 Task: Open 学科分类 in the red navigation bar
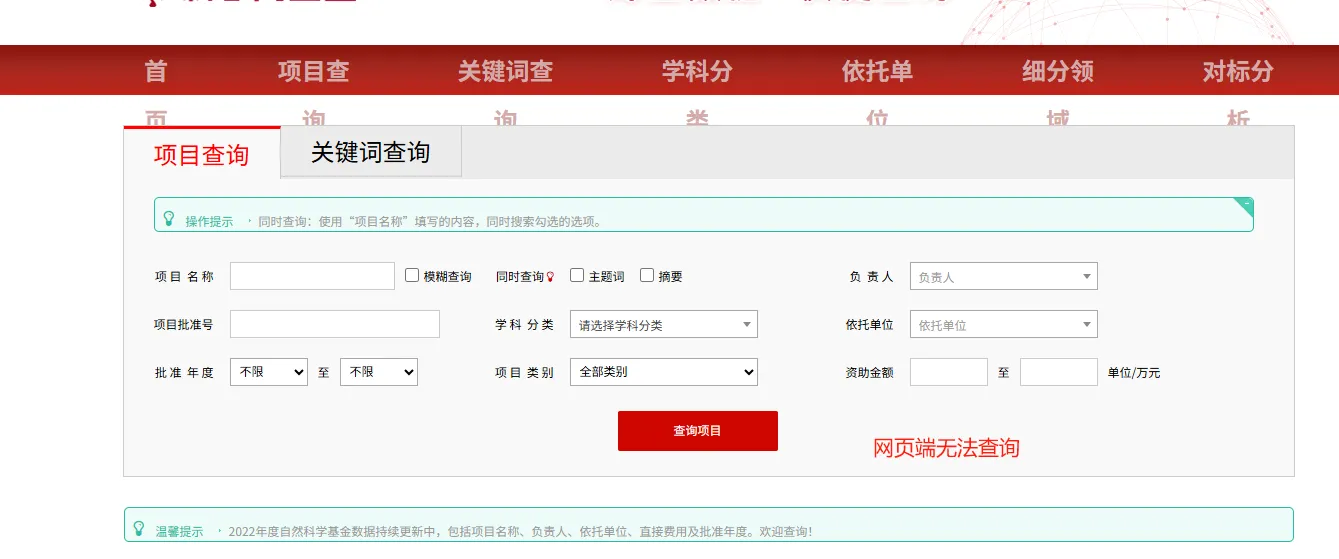tap(697, 72)
